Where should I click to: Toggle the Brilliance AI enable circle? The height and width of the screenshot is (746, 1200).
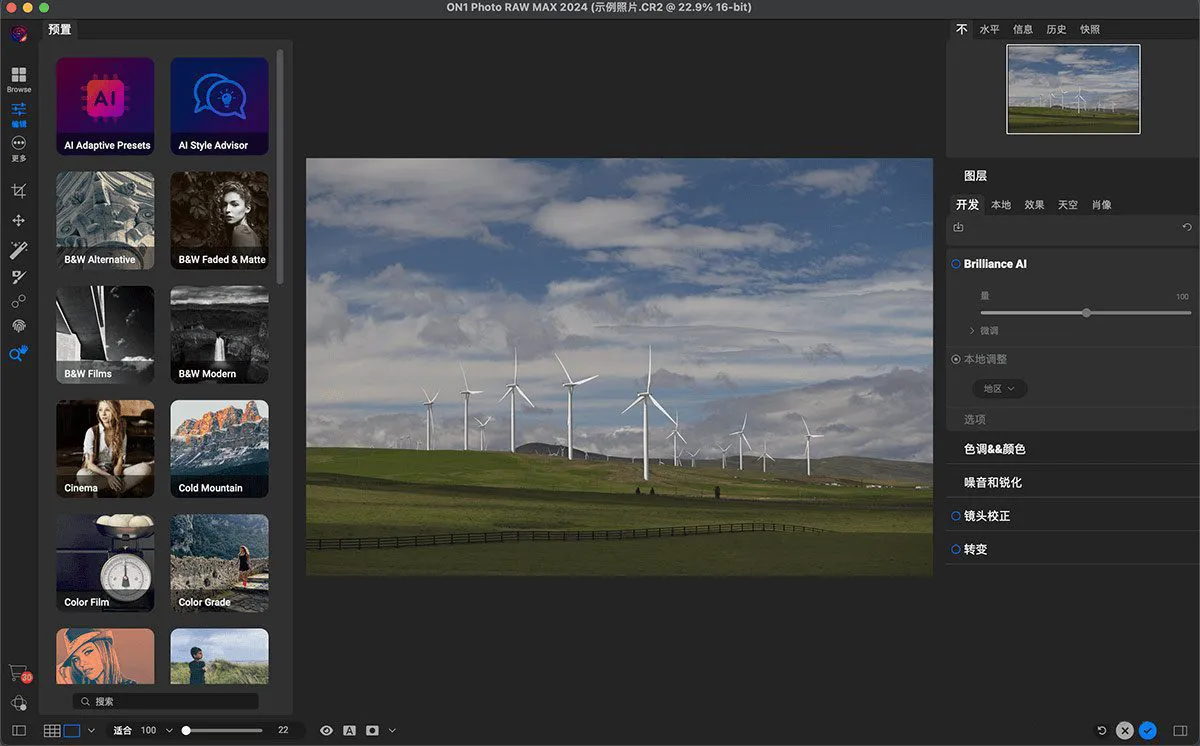point(956,264)
